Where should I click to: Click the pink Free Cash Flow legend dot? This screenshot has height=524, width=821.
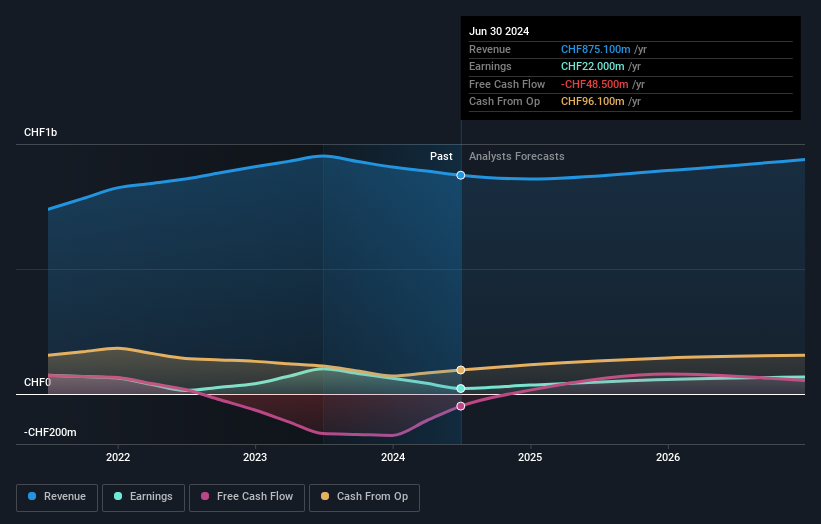tap(205, 496)
